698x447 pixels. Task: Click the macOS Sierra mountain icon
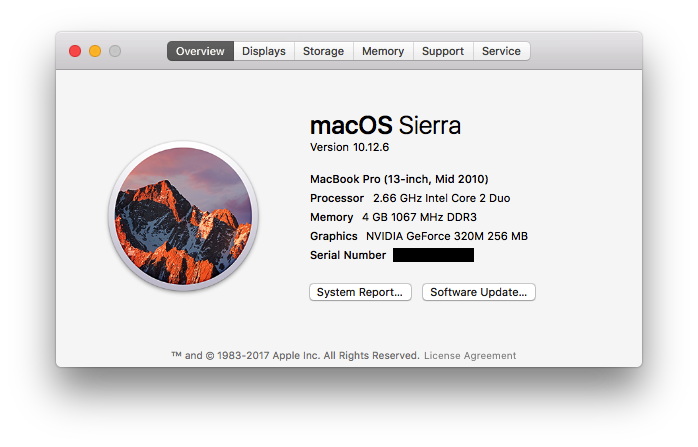183,214
